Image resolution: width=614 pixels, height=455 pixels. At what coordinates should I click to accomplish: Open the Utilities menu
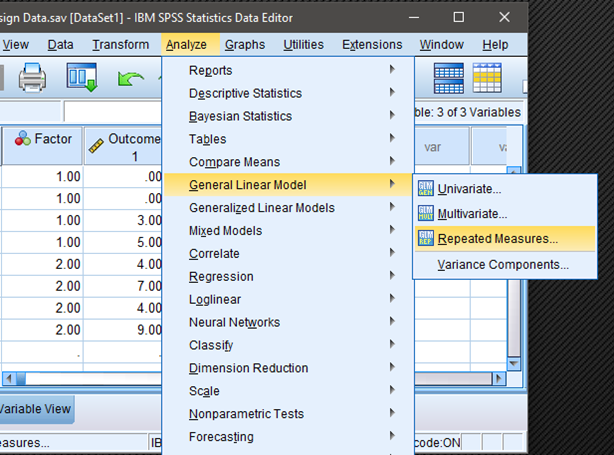coord(303,45)
